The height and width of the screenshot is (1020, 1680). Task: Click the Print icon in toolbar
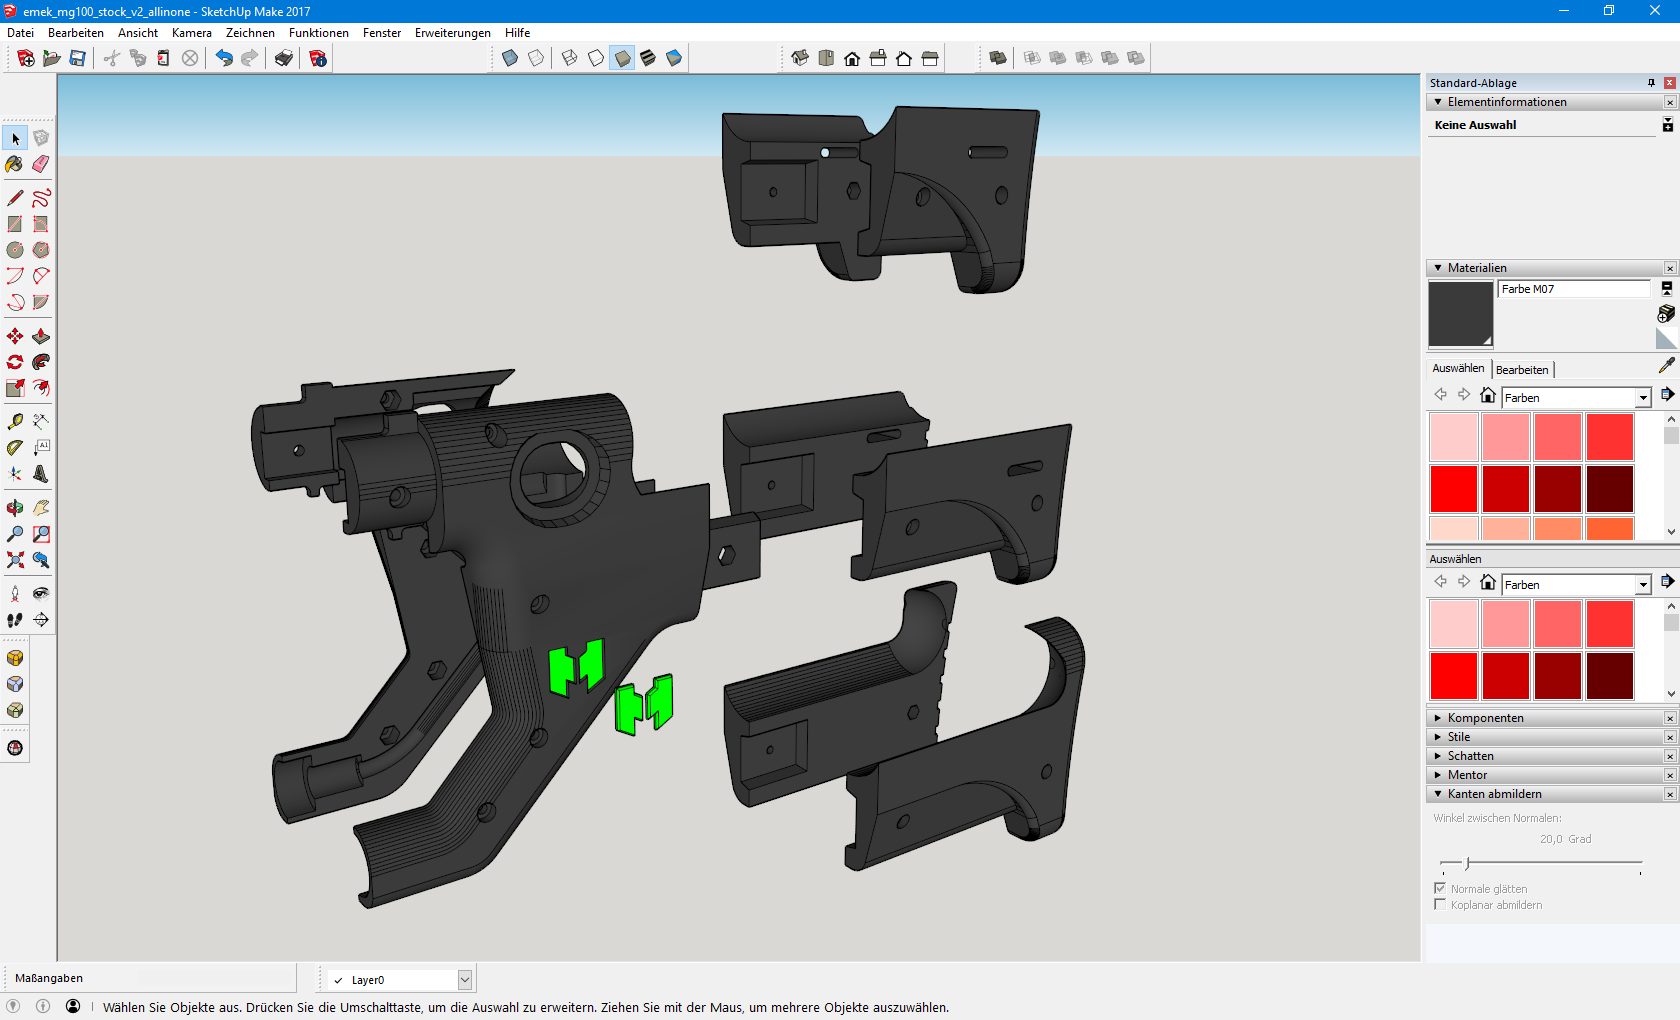click(x=284, y=58)
